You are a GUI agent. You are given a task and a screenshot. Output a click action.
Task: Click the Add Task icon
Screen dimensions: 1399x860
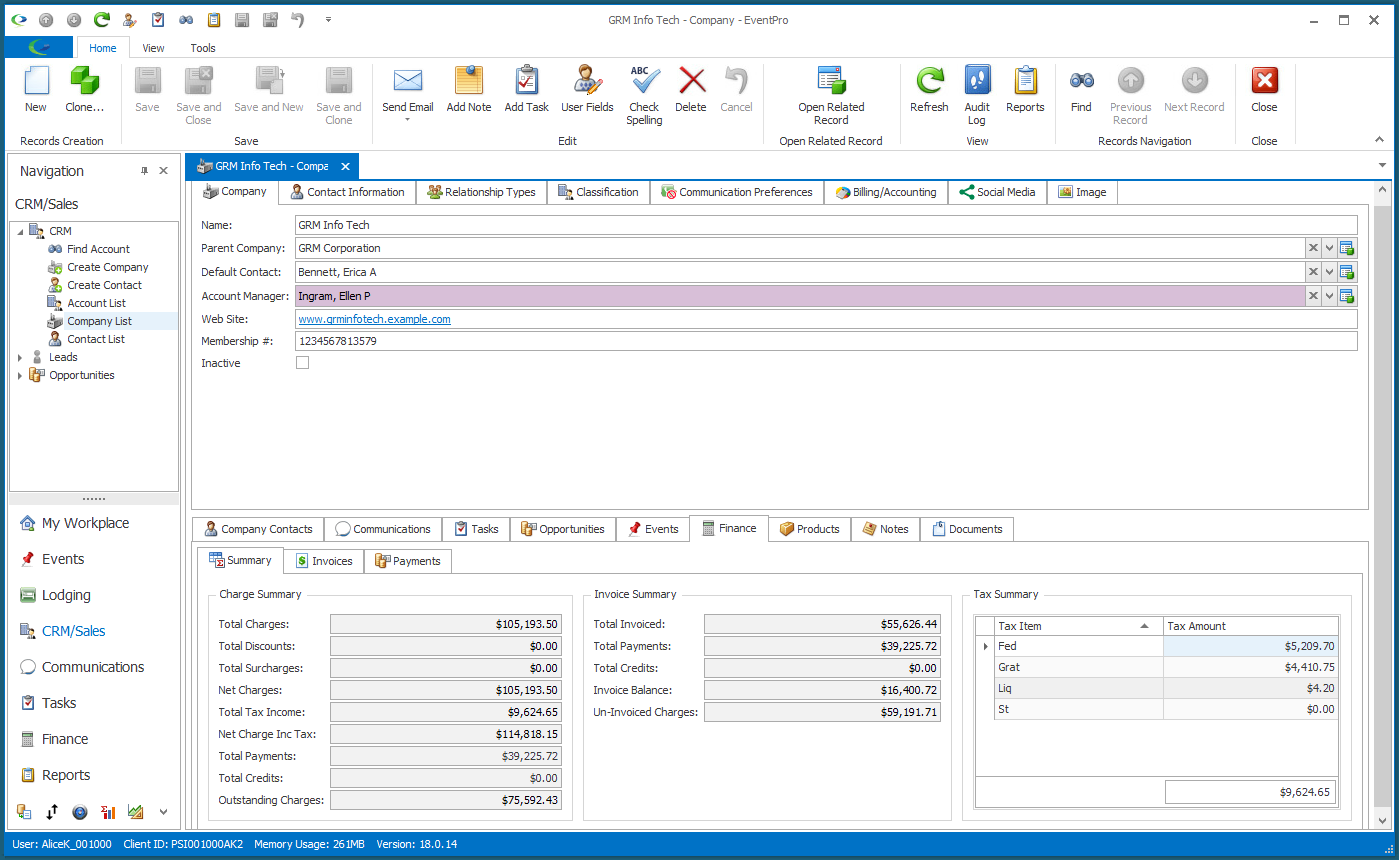pyautogui.click(x=526, y=81)
